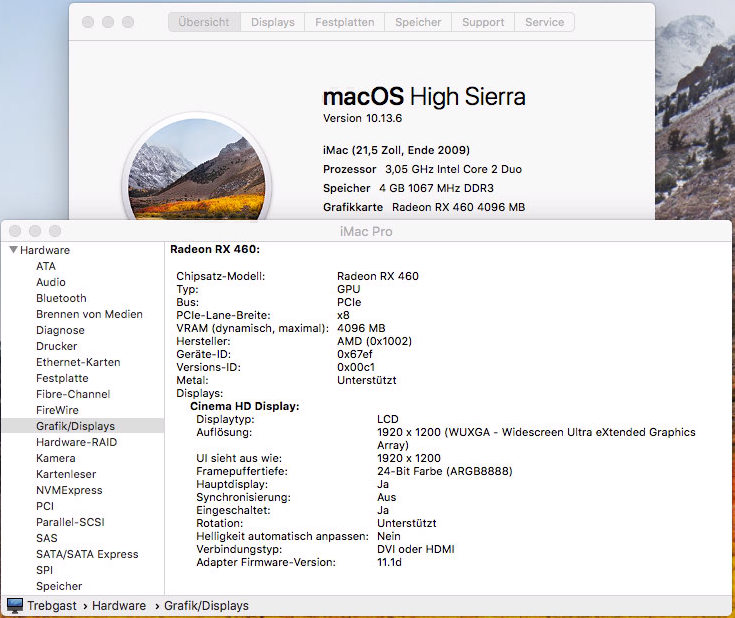Click the Displaytyp value LCD
Viewport: 735px width, 618px height.
tap(388, 419)
